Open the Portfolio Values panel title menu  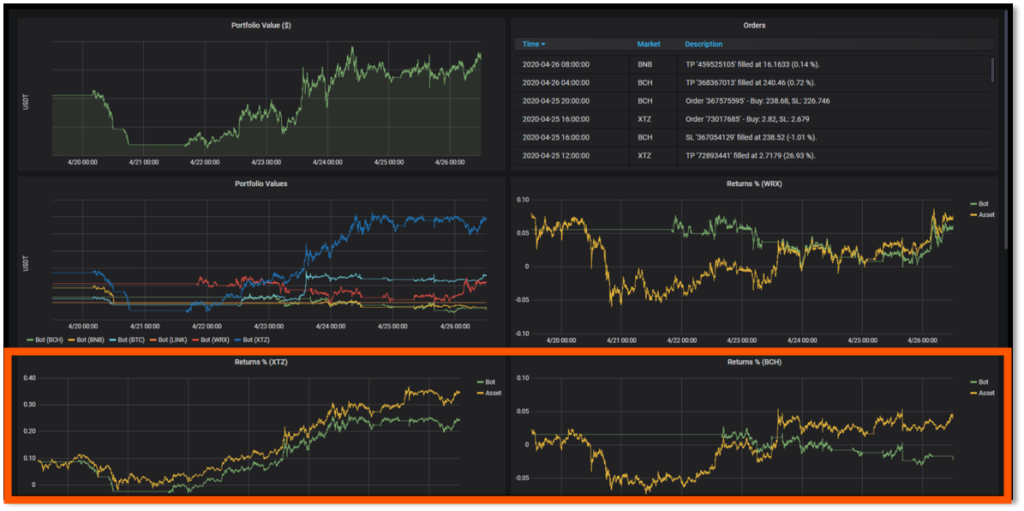pos(264,183)
